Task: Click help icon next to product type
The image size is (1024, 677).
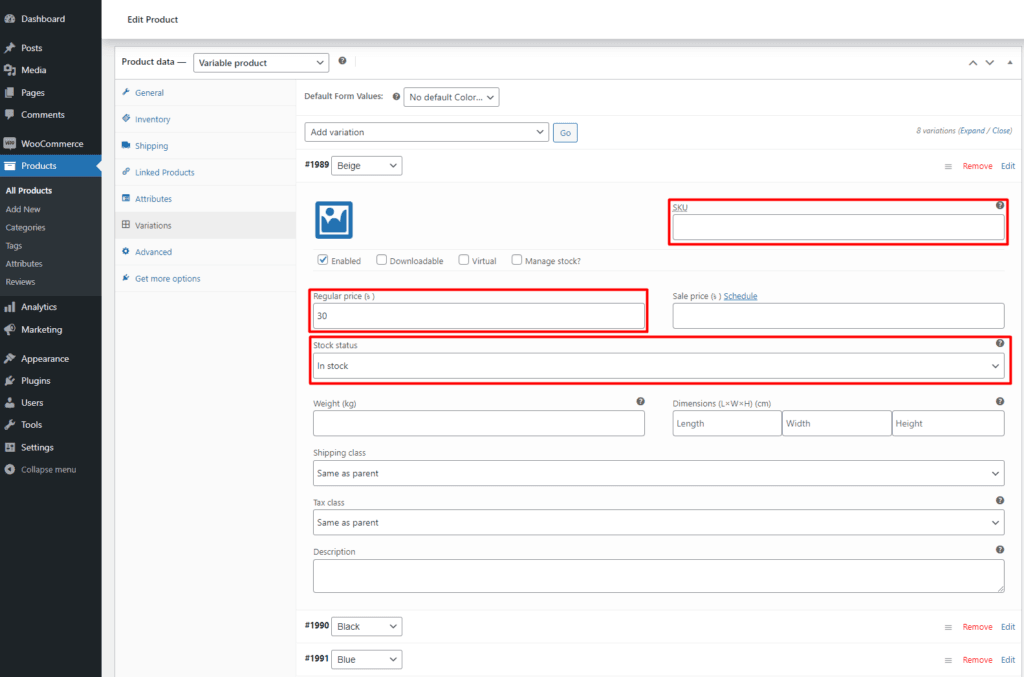Action: tap(342, 61)
